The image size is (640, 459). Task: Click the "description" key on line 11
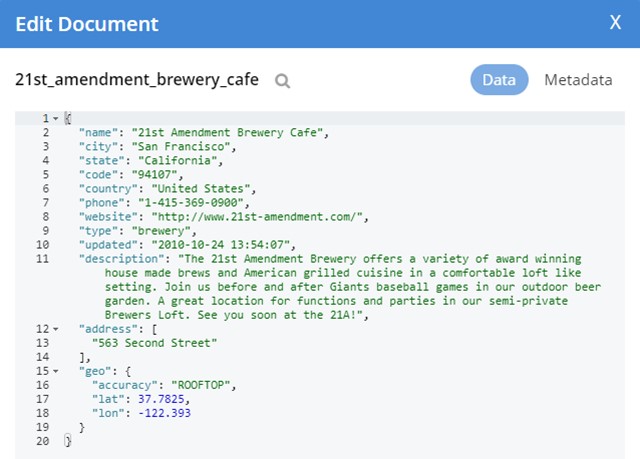(122, 259)
